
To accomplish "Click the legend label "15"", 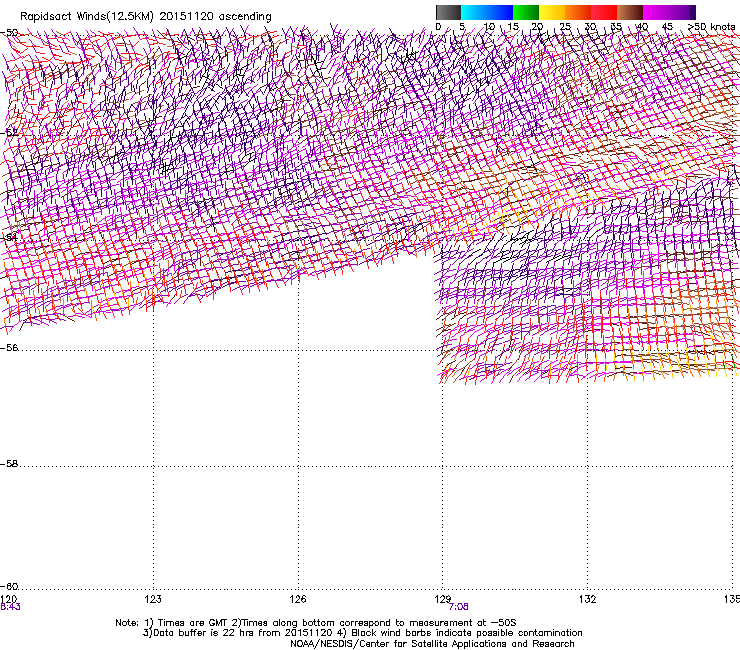I will (x=513, y=27).
